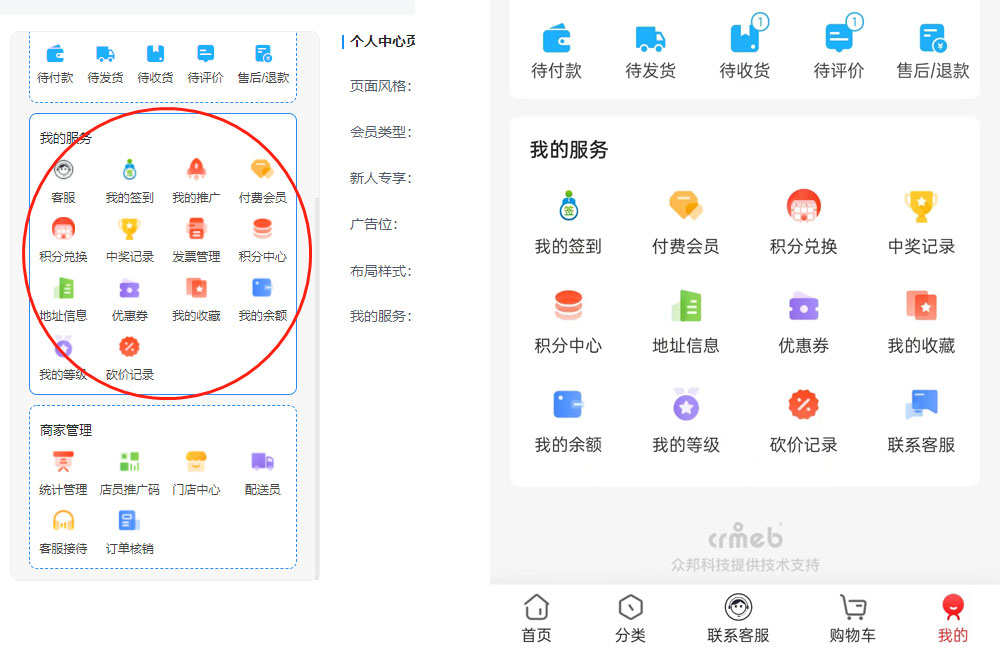
Task: Tap 砍价记录 icon in the mobile preview
Action: [x=804, y=404]
